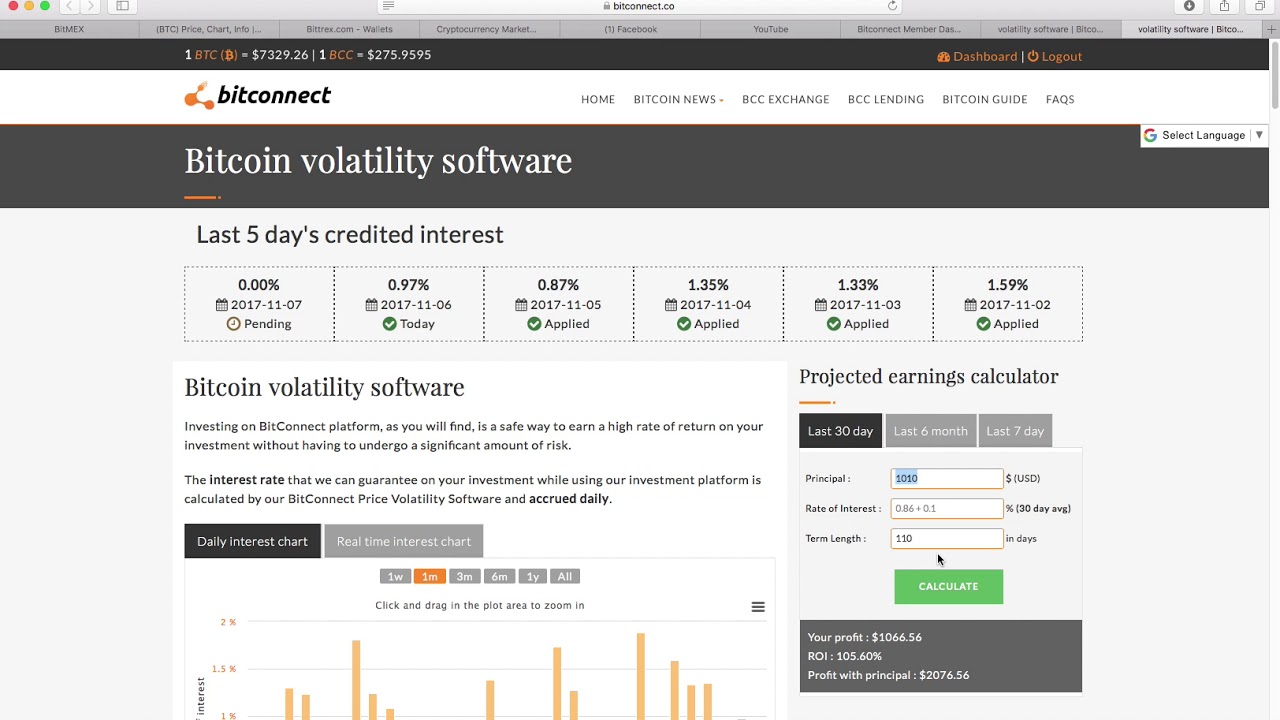This screenshot has height=720, width=1280.
Task: Set chart range to 6m
Action: pyautogui.click(x=499, y=576)
